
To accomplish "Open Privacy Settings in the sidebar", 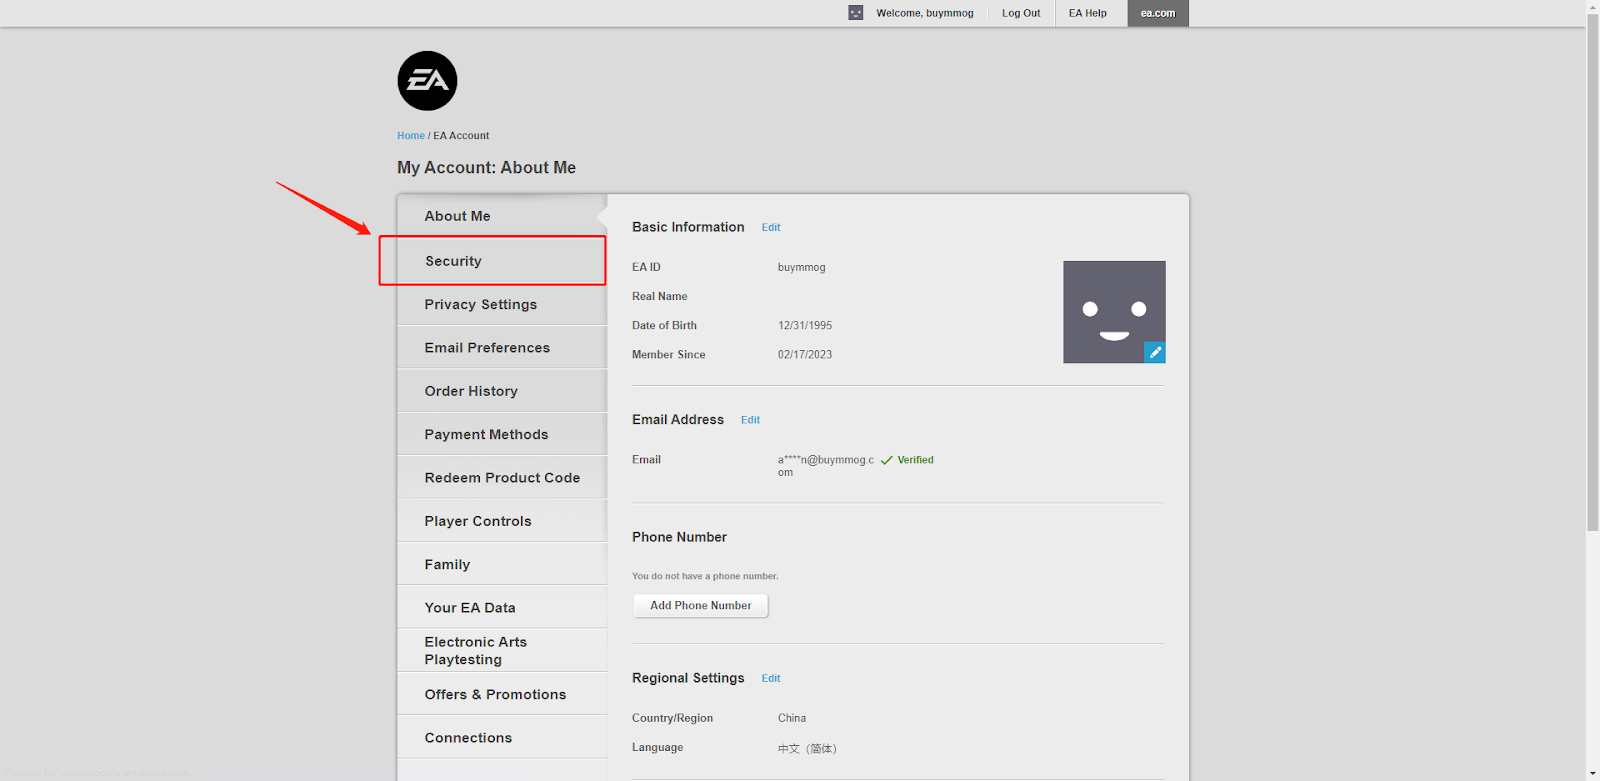I will [502, 304].
